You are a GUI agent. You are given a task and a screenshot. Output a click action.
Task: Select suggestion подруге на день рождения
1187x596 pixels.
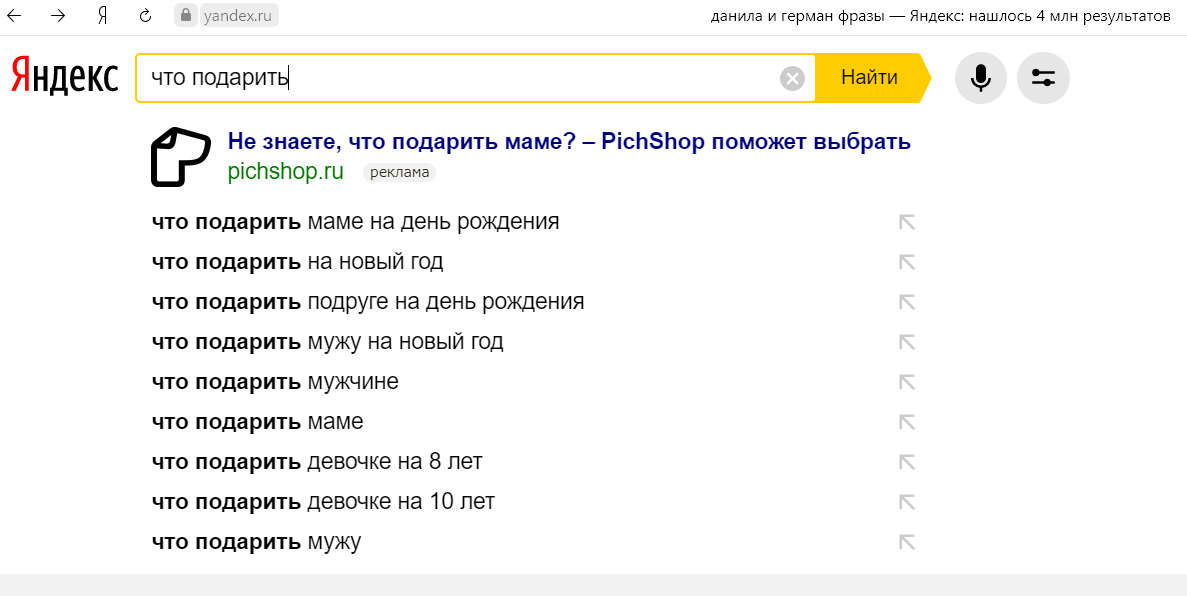[x=367, y=302]
